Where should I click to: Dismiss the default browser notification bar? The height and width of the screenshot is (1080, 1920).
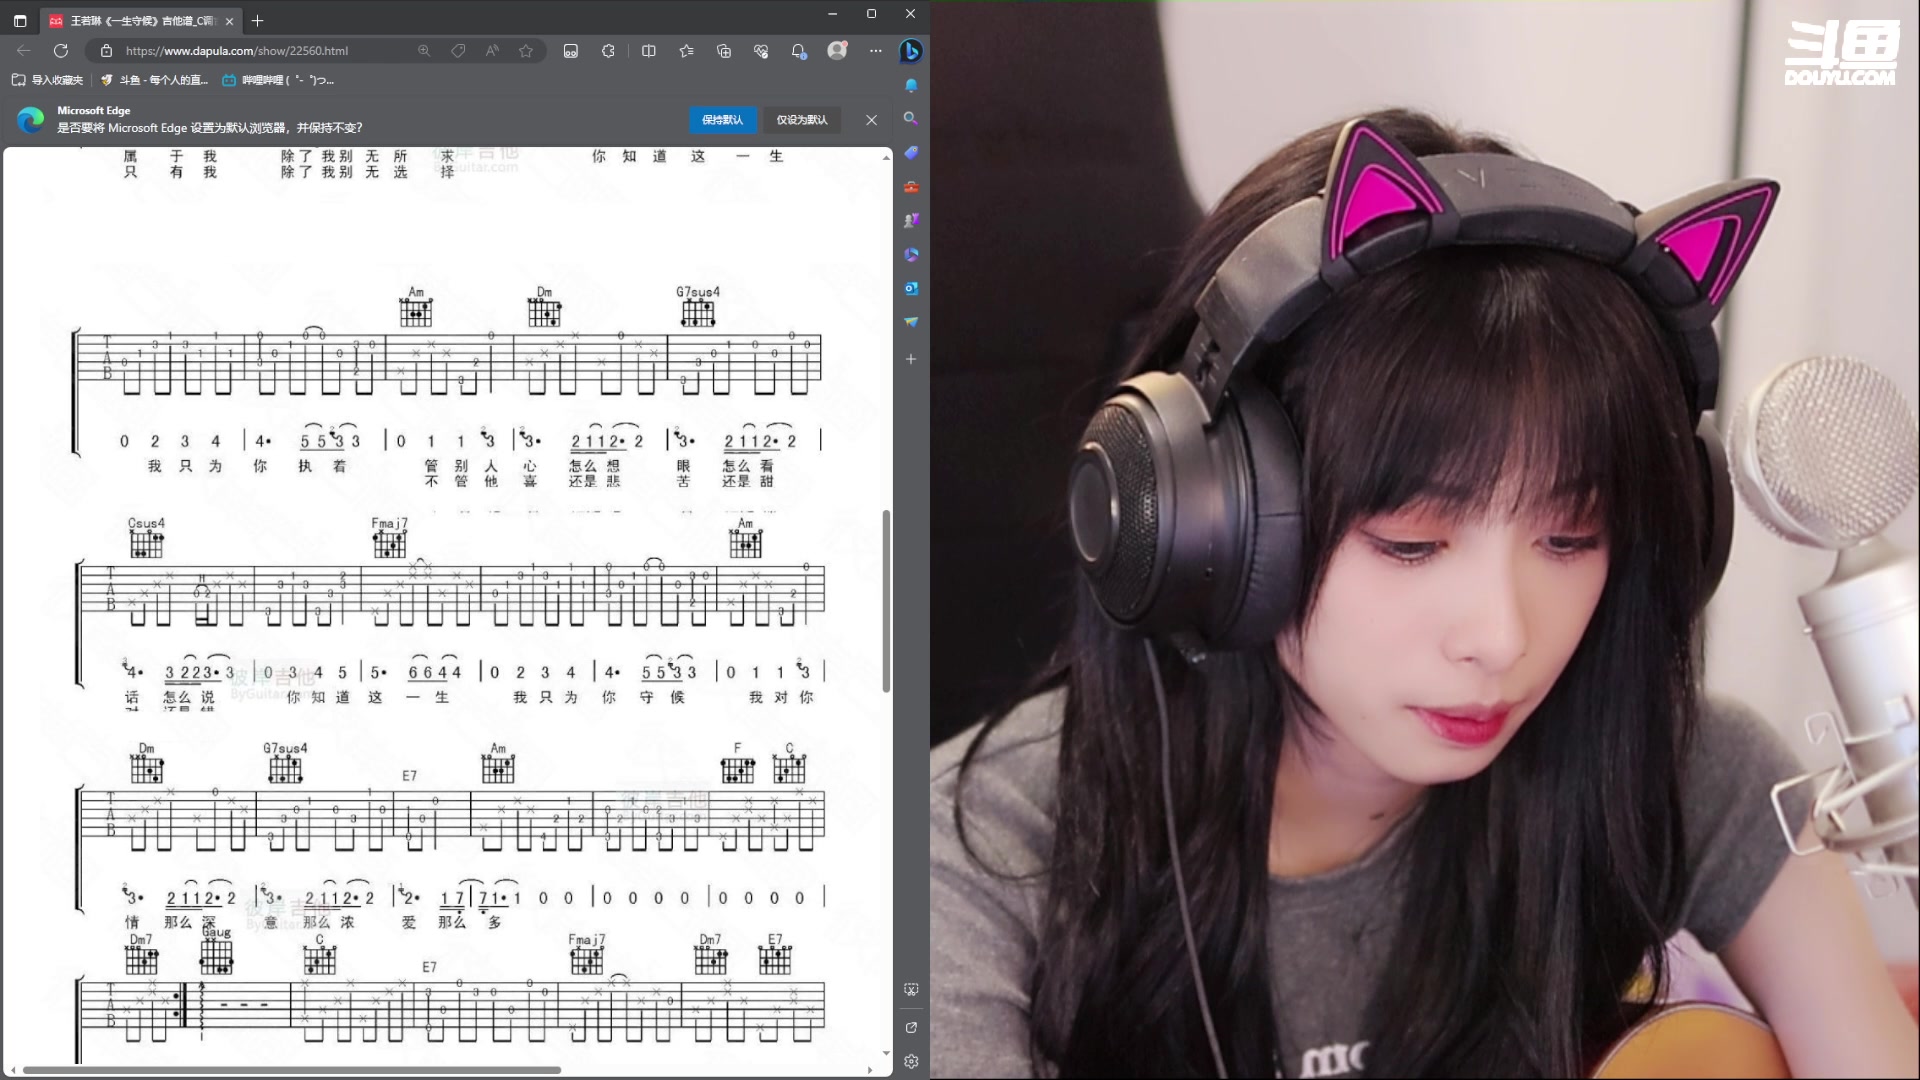(x=872, y=120)
